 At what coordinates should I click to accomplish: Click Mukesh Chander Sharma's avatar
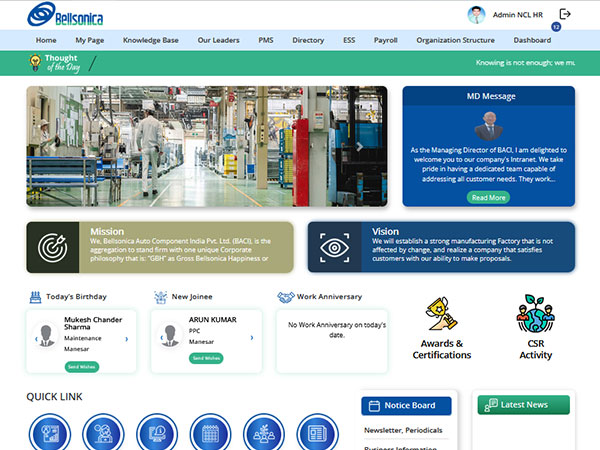[x=46, y=334]
